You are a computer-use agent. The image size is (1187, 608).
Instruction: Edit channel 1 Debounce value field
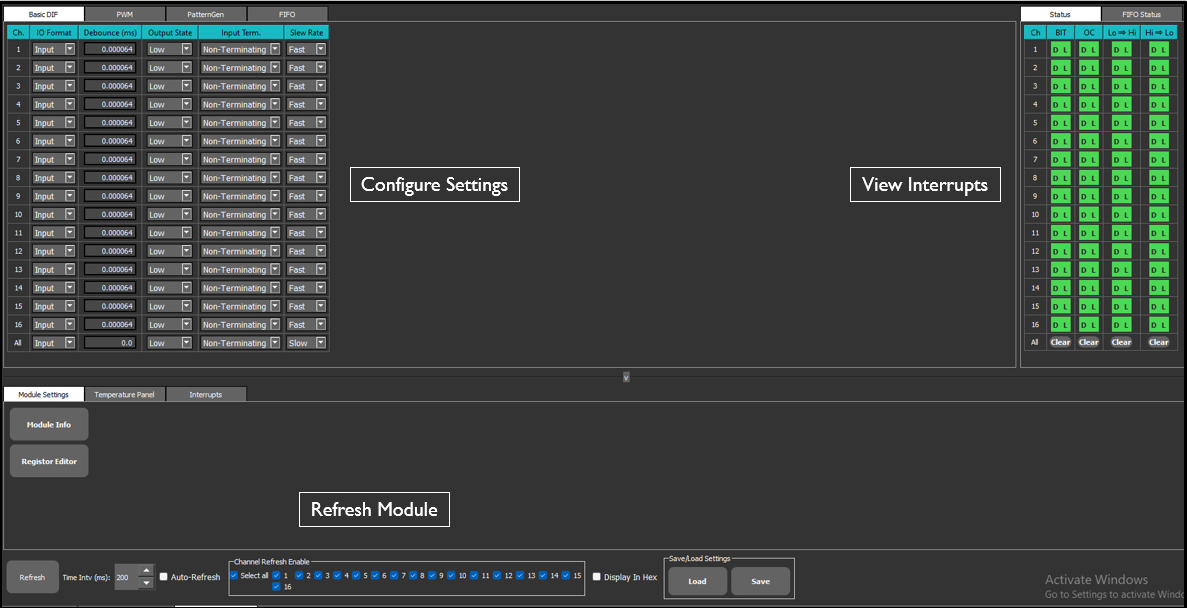point(109,48)
